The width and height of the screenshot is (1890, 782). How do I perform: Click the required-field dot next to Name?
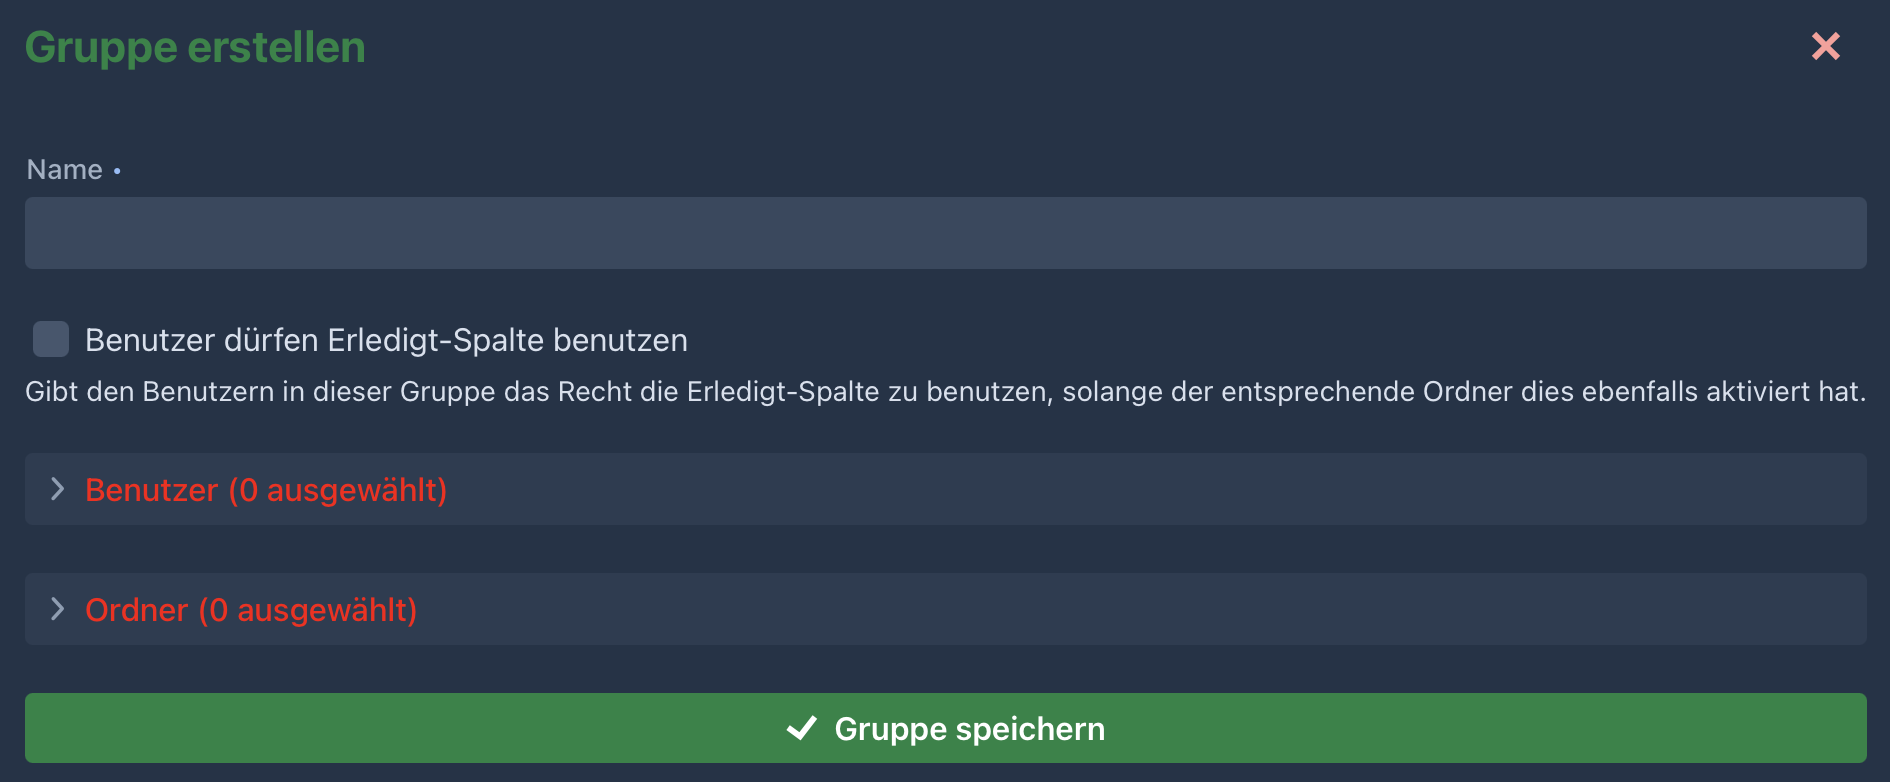pyautogui.click(x=117, y=172)
